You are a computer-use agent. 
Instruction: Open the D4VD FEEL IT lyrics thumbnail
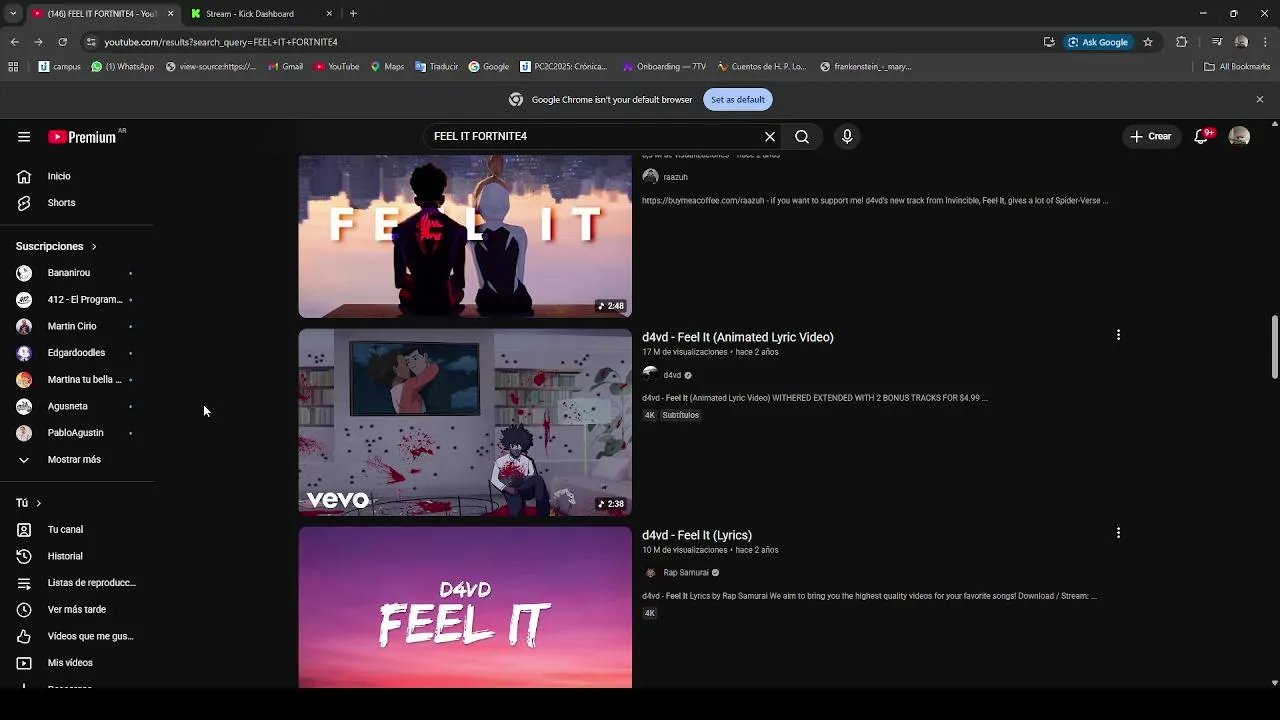(465, 607)
